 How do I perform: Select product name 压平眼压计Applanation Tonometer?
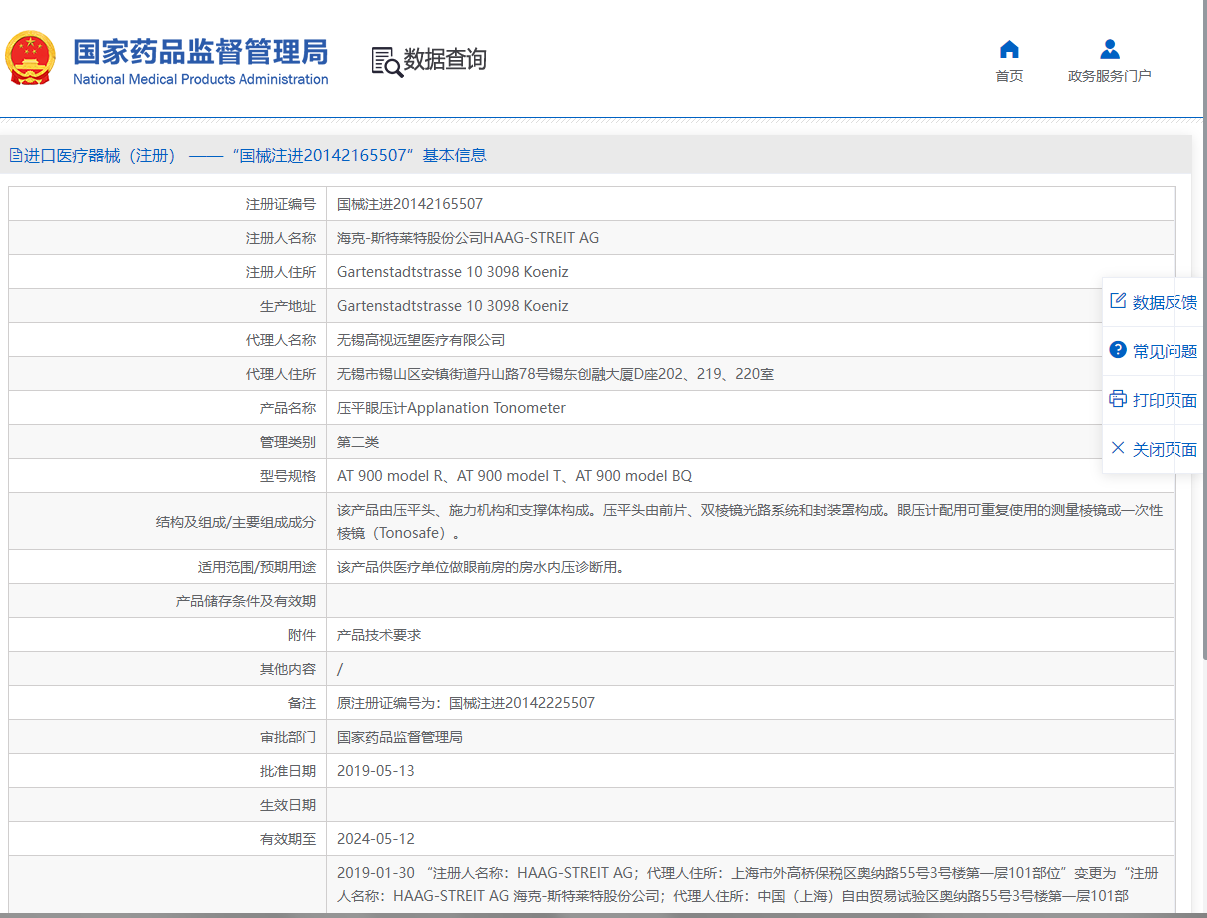tap(451, 408)
